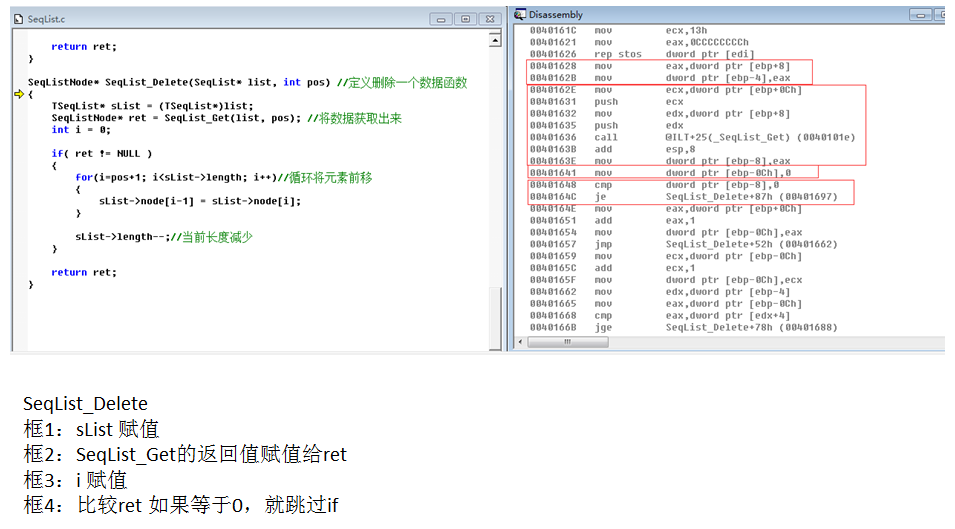Click disassembly row 0040163B add esp,8
The image size is (955, 529).
pos(612,149)
